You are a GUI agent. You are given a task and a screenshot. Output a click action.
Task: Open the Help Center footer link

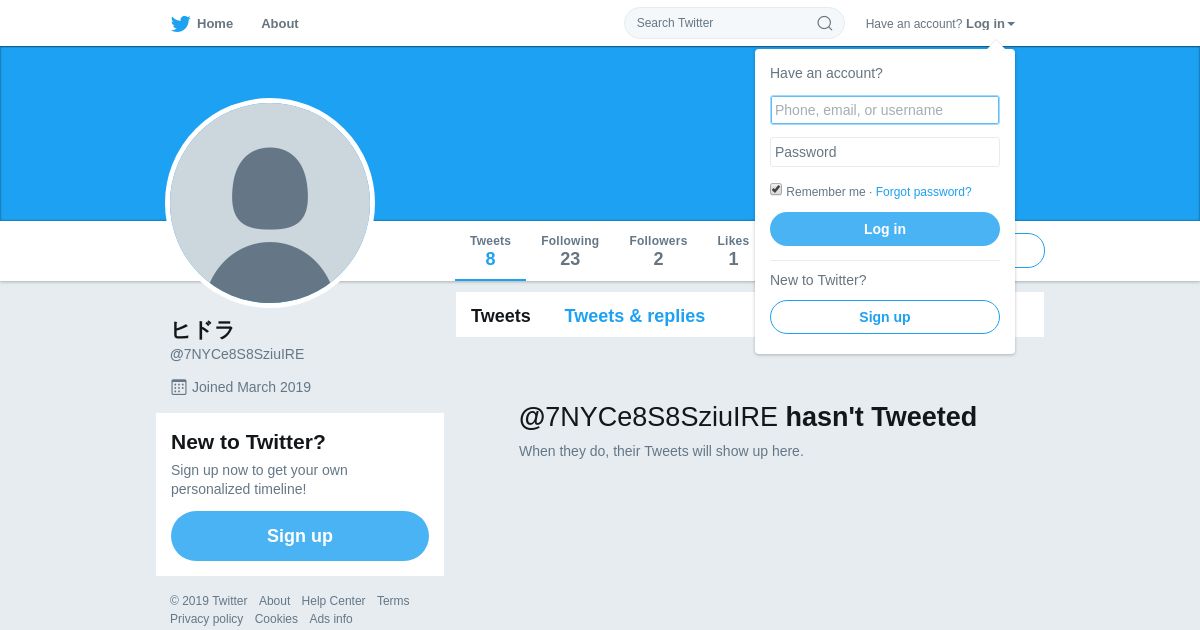pos(334,601)
